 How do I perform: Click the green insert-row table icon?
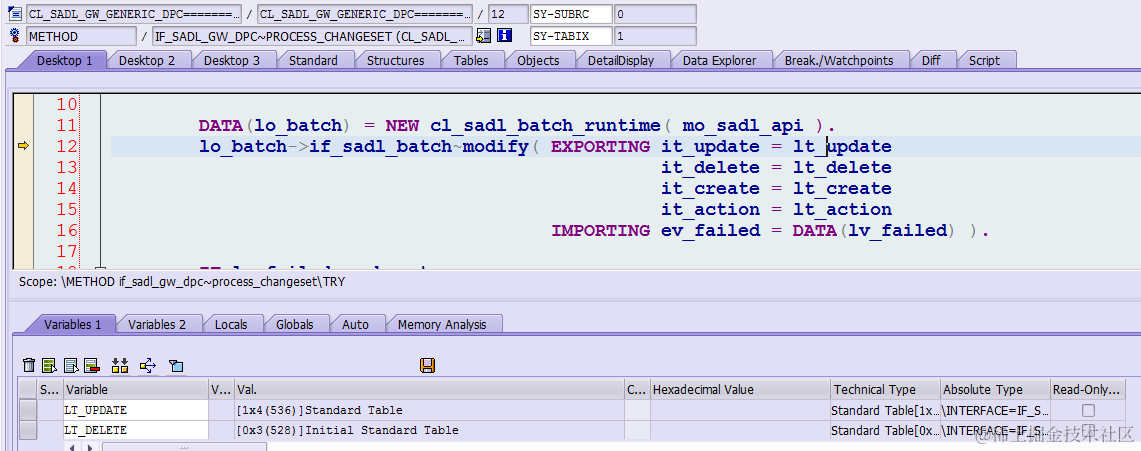tap(49, 365)
